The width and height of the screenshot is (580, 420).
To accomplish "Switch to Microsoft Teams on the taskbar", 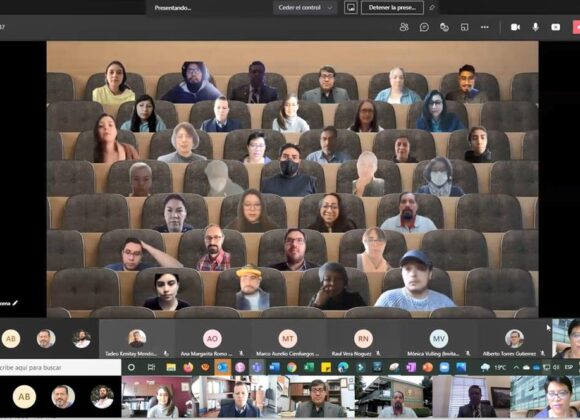I will click(x=257, y=367).
